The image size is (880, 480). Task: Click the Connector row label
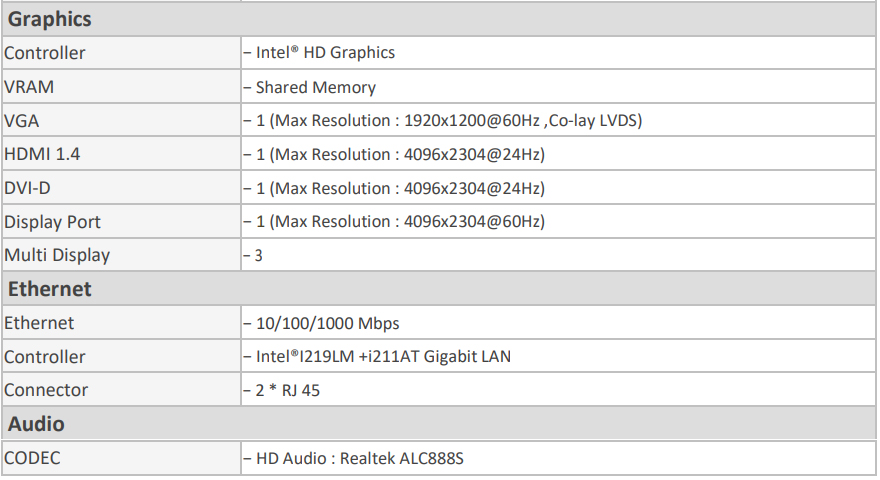pyautogui.click(x=46, y=390)
